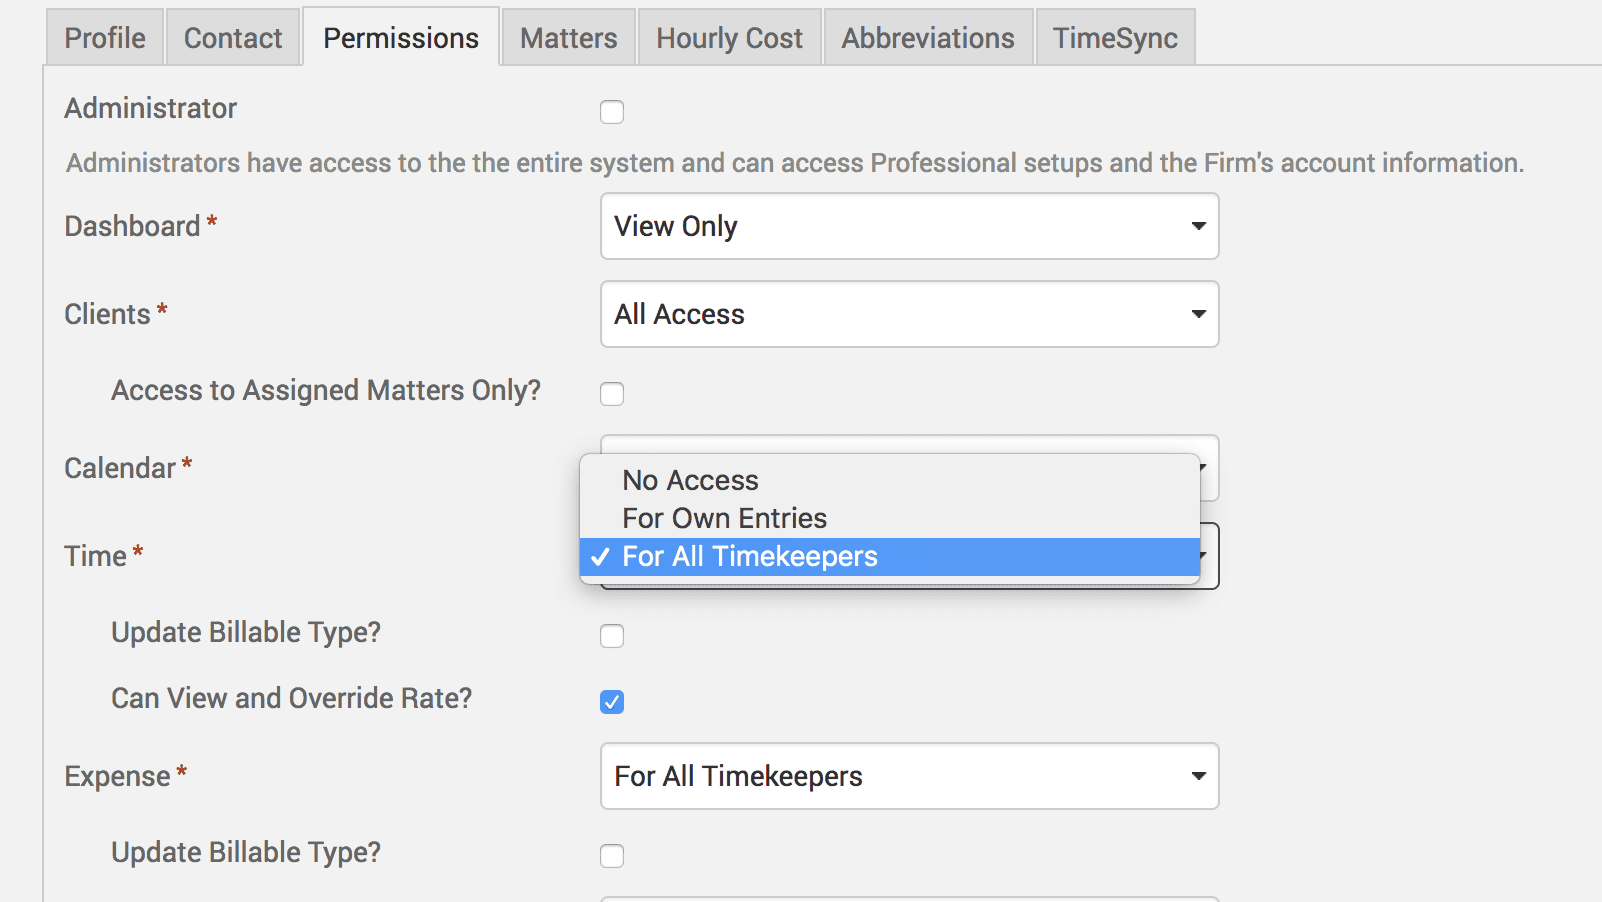Screen dimensions: 1602x902
Task: Select the Permissions tab
Action: click(401, 38)
